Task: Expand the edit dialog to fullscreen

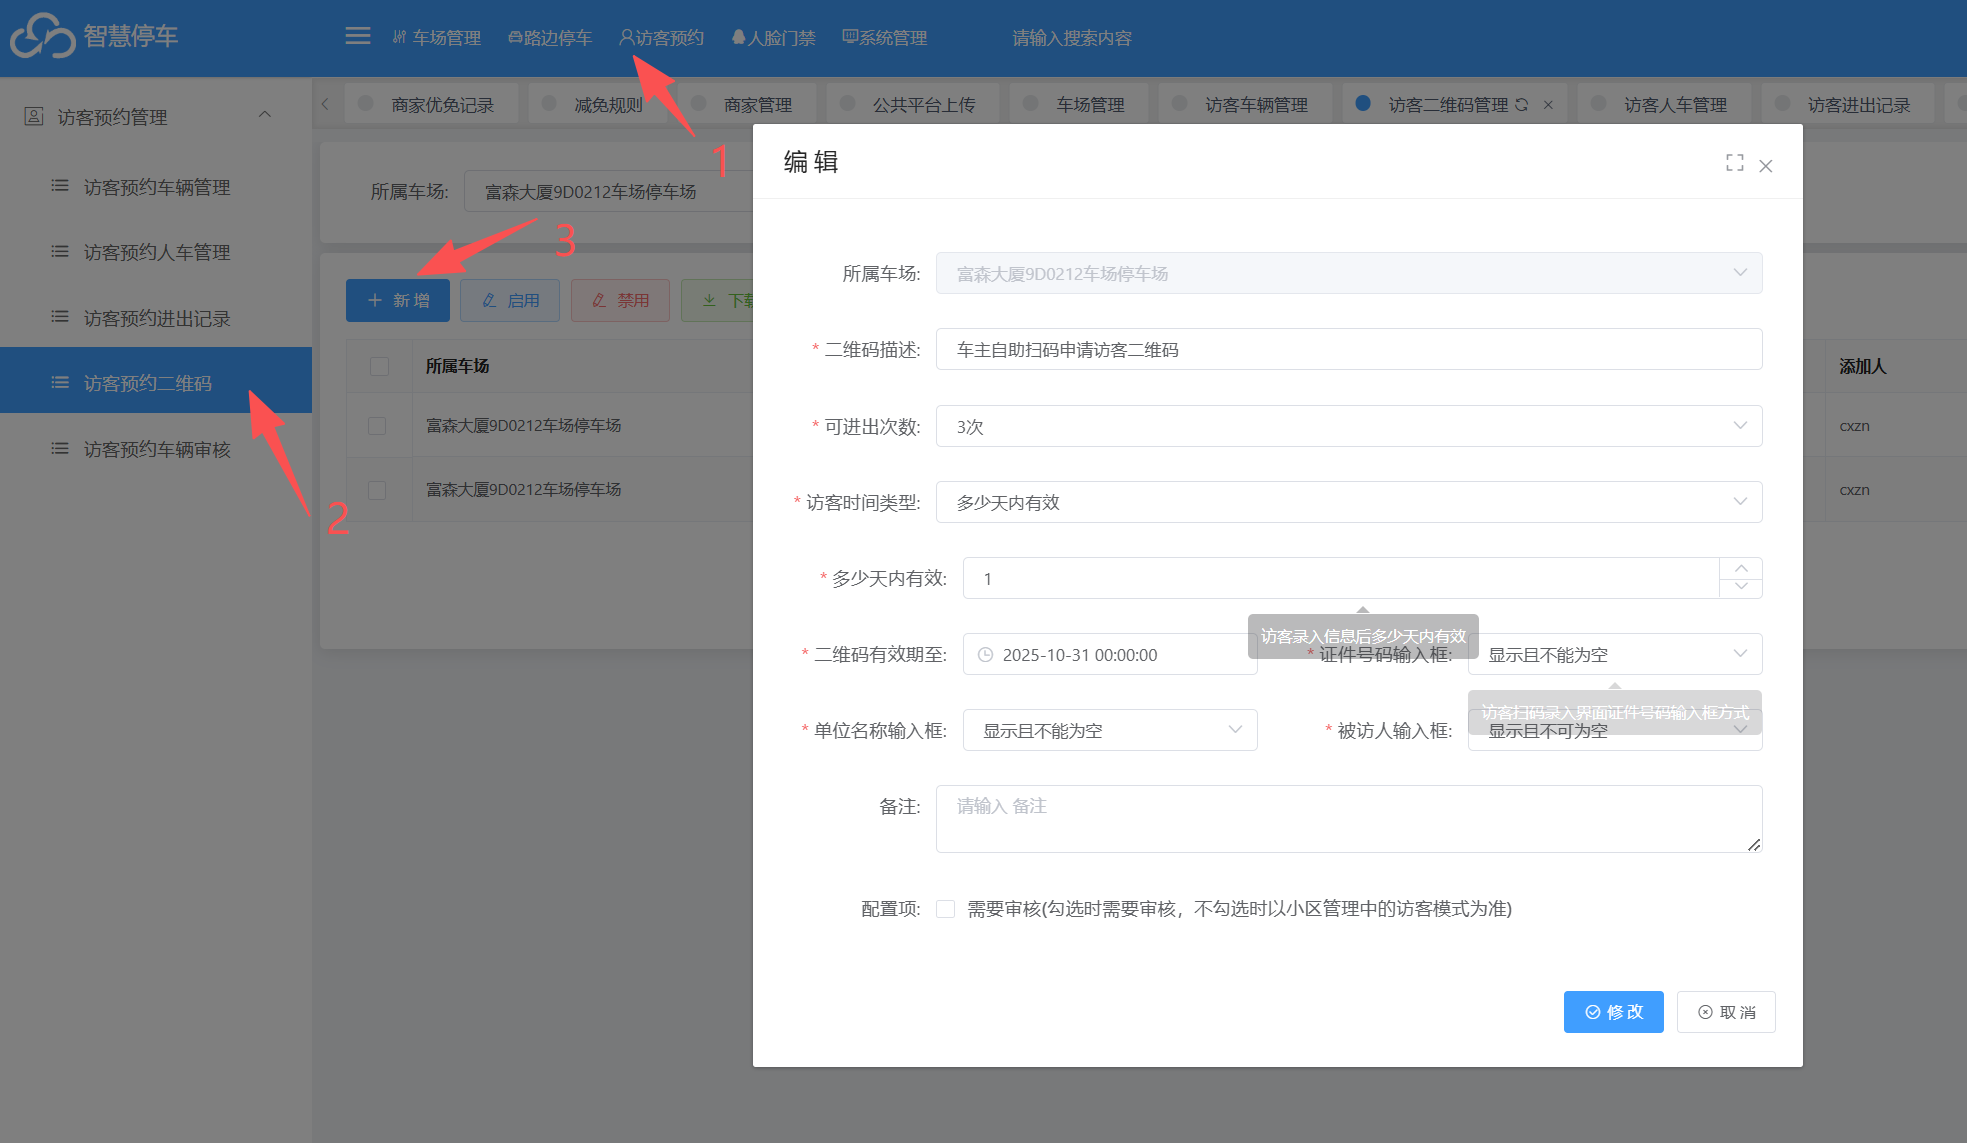Action: [1735, 163]
